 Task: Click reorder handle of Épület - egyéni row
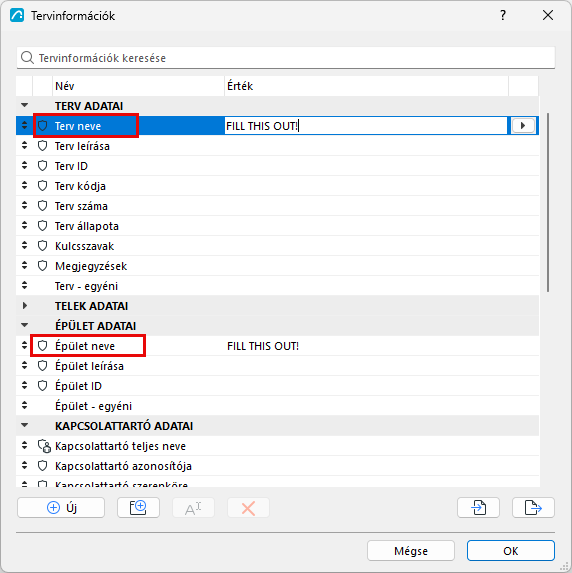(24, 405)
